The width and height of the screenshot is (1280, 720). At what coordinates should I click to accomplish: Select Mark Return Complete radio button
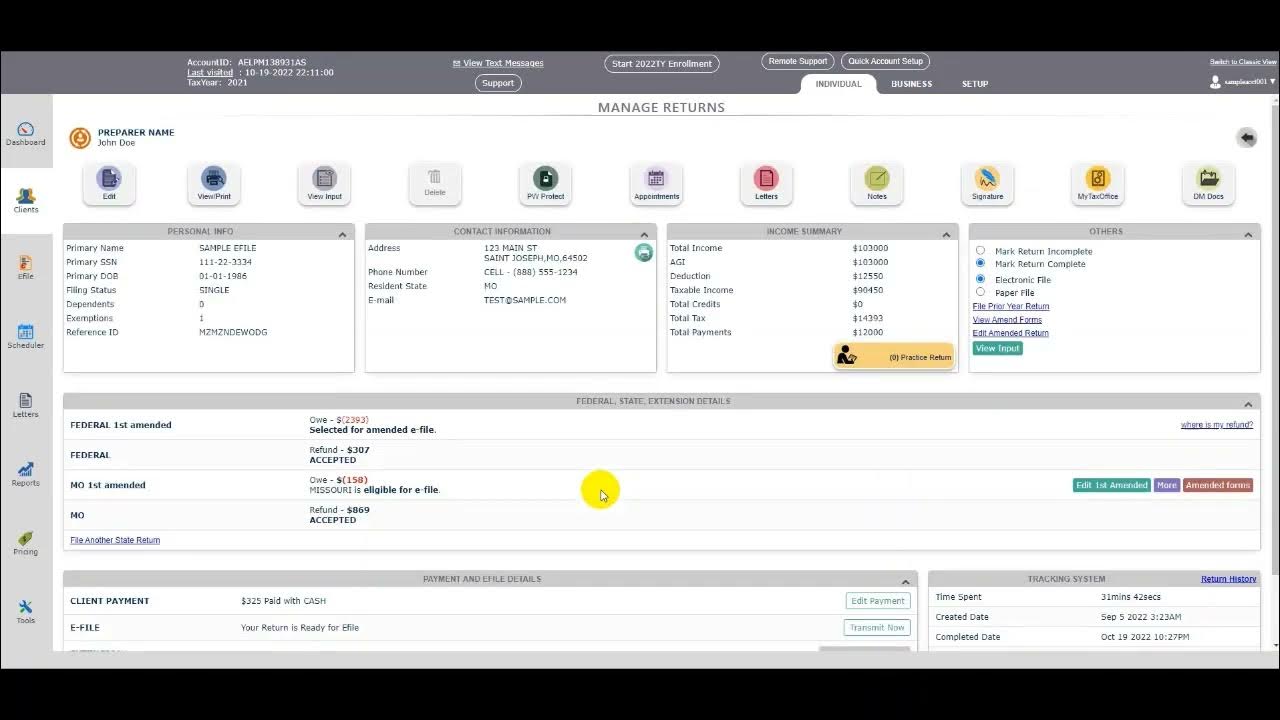980,263
